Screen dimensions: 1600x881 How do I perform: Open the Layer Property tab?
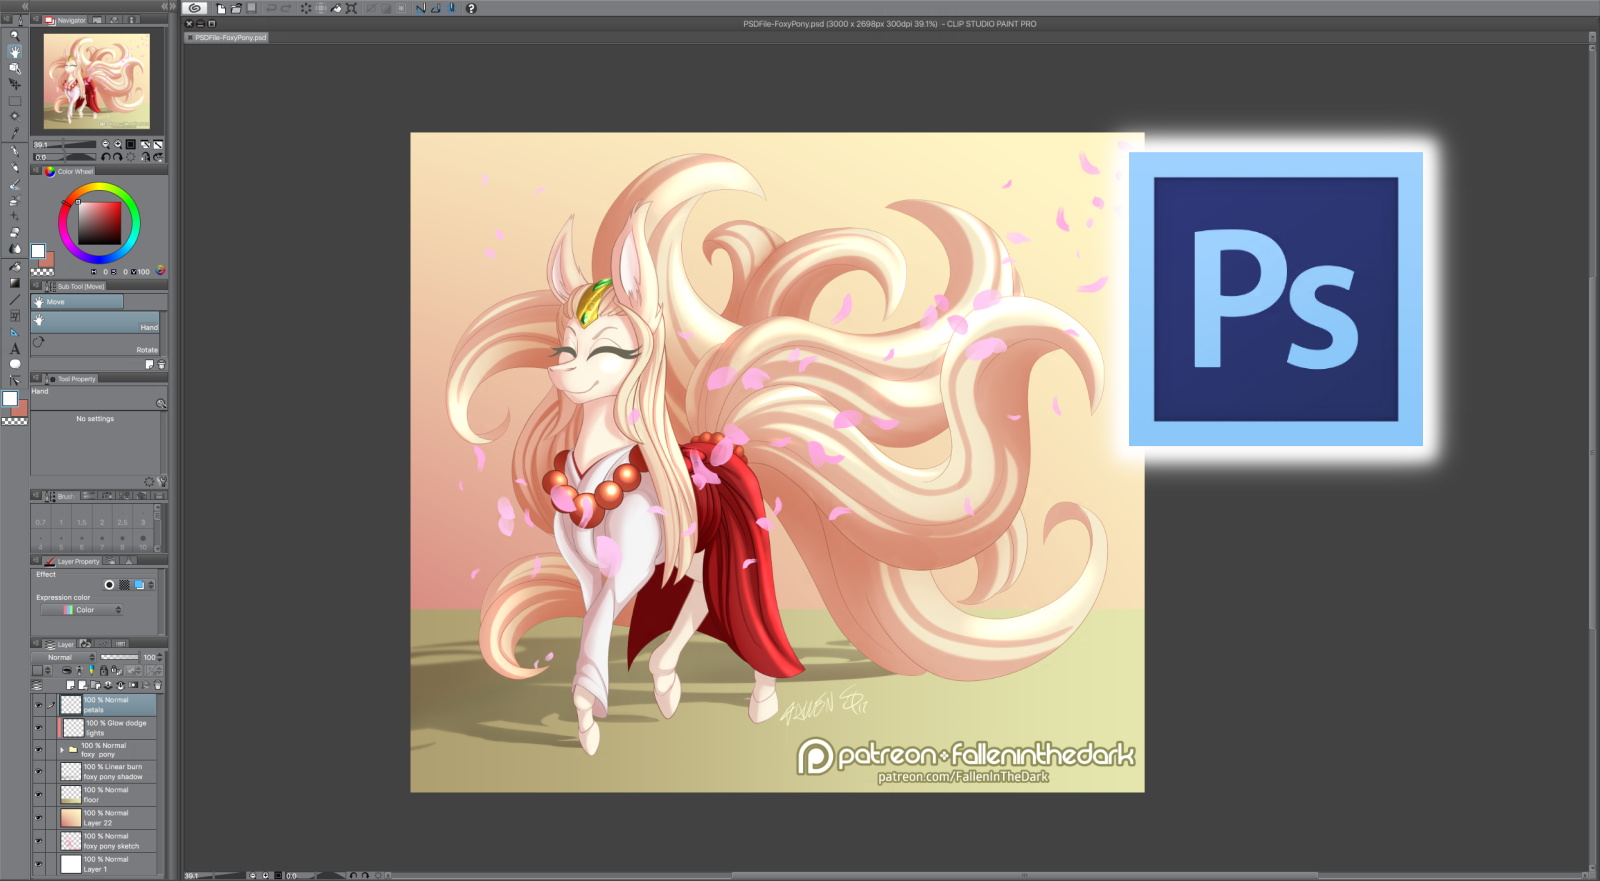(x=73, y=561)
